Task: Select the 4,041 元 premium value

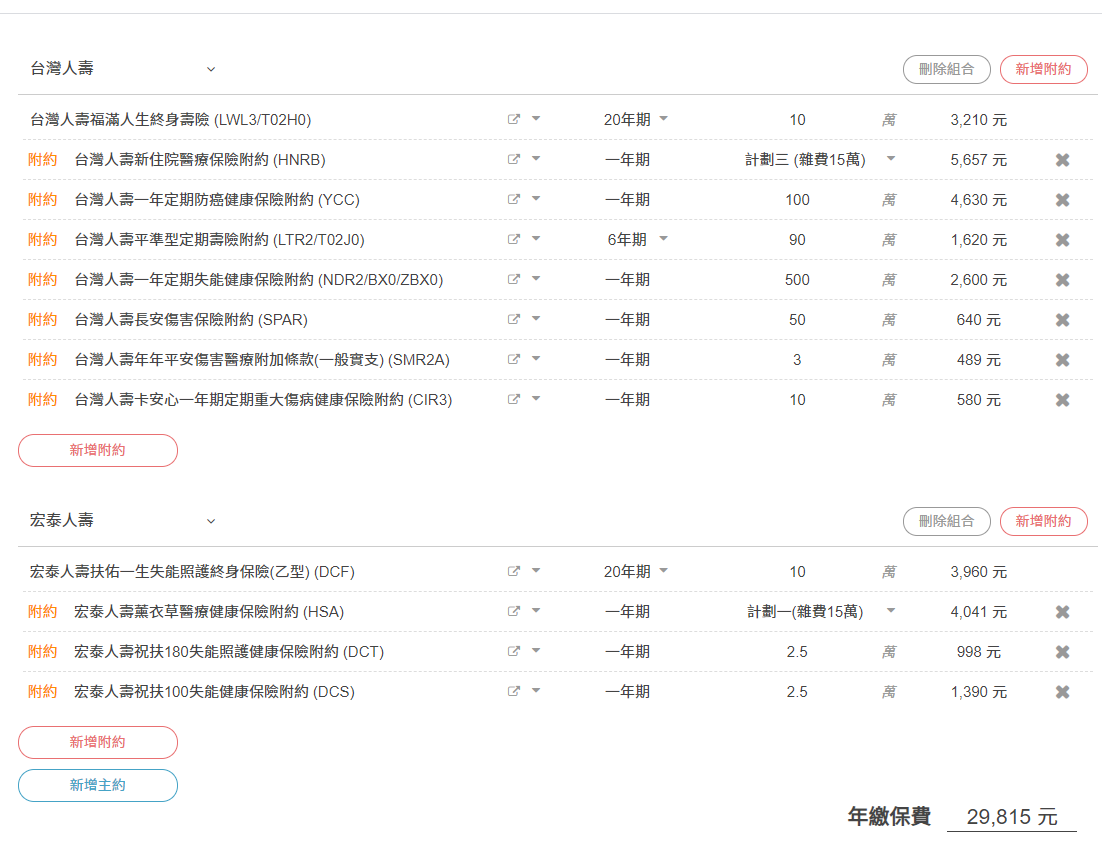Action: [978, 612]
